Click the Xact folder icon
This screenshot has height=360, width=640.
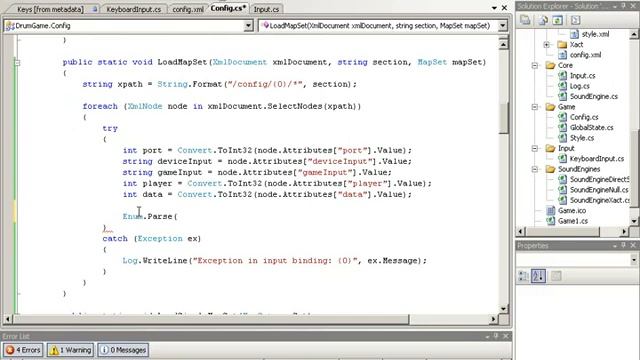pos(562,44)
